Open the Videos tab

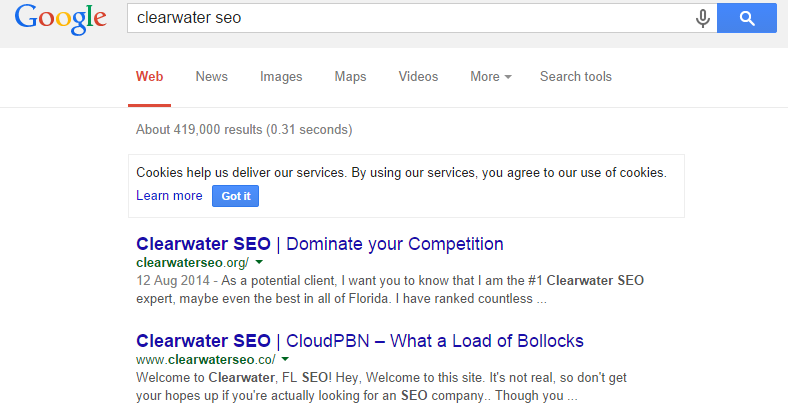click(418, 76)
